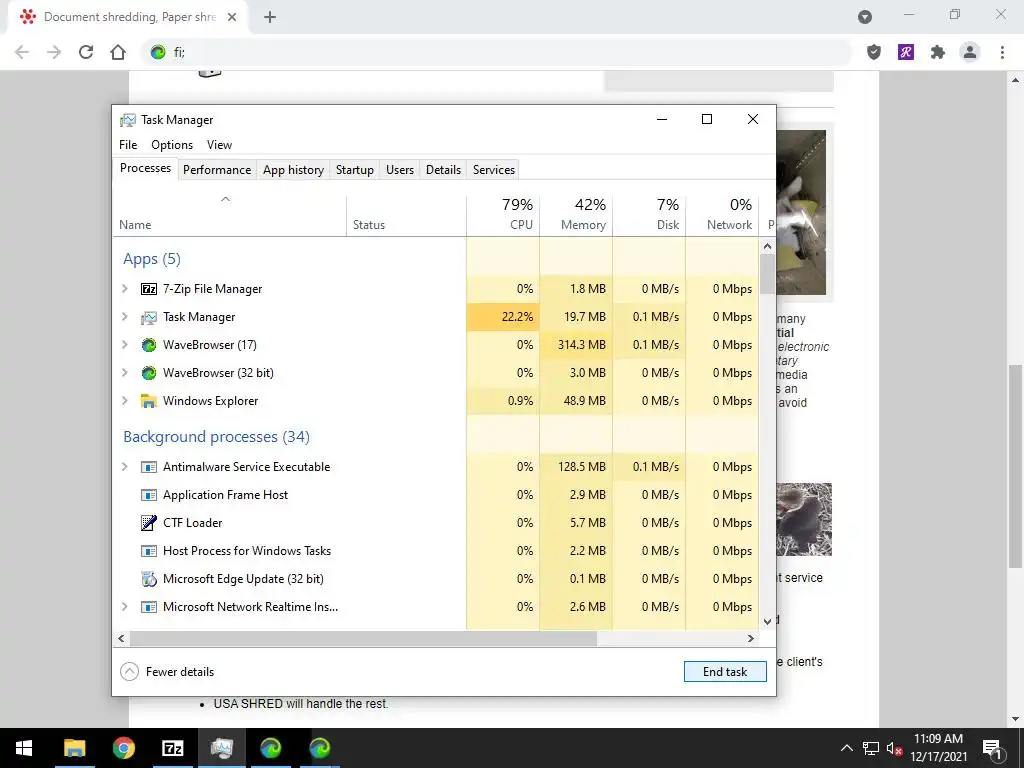This screenshot has height=768, width=1024.
Task: Click the WaveBrowser (32 bit) process icon
Action: point(149,373)
